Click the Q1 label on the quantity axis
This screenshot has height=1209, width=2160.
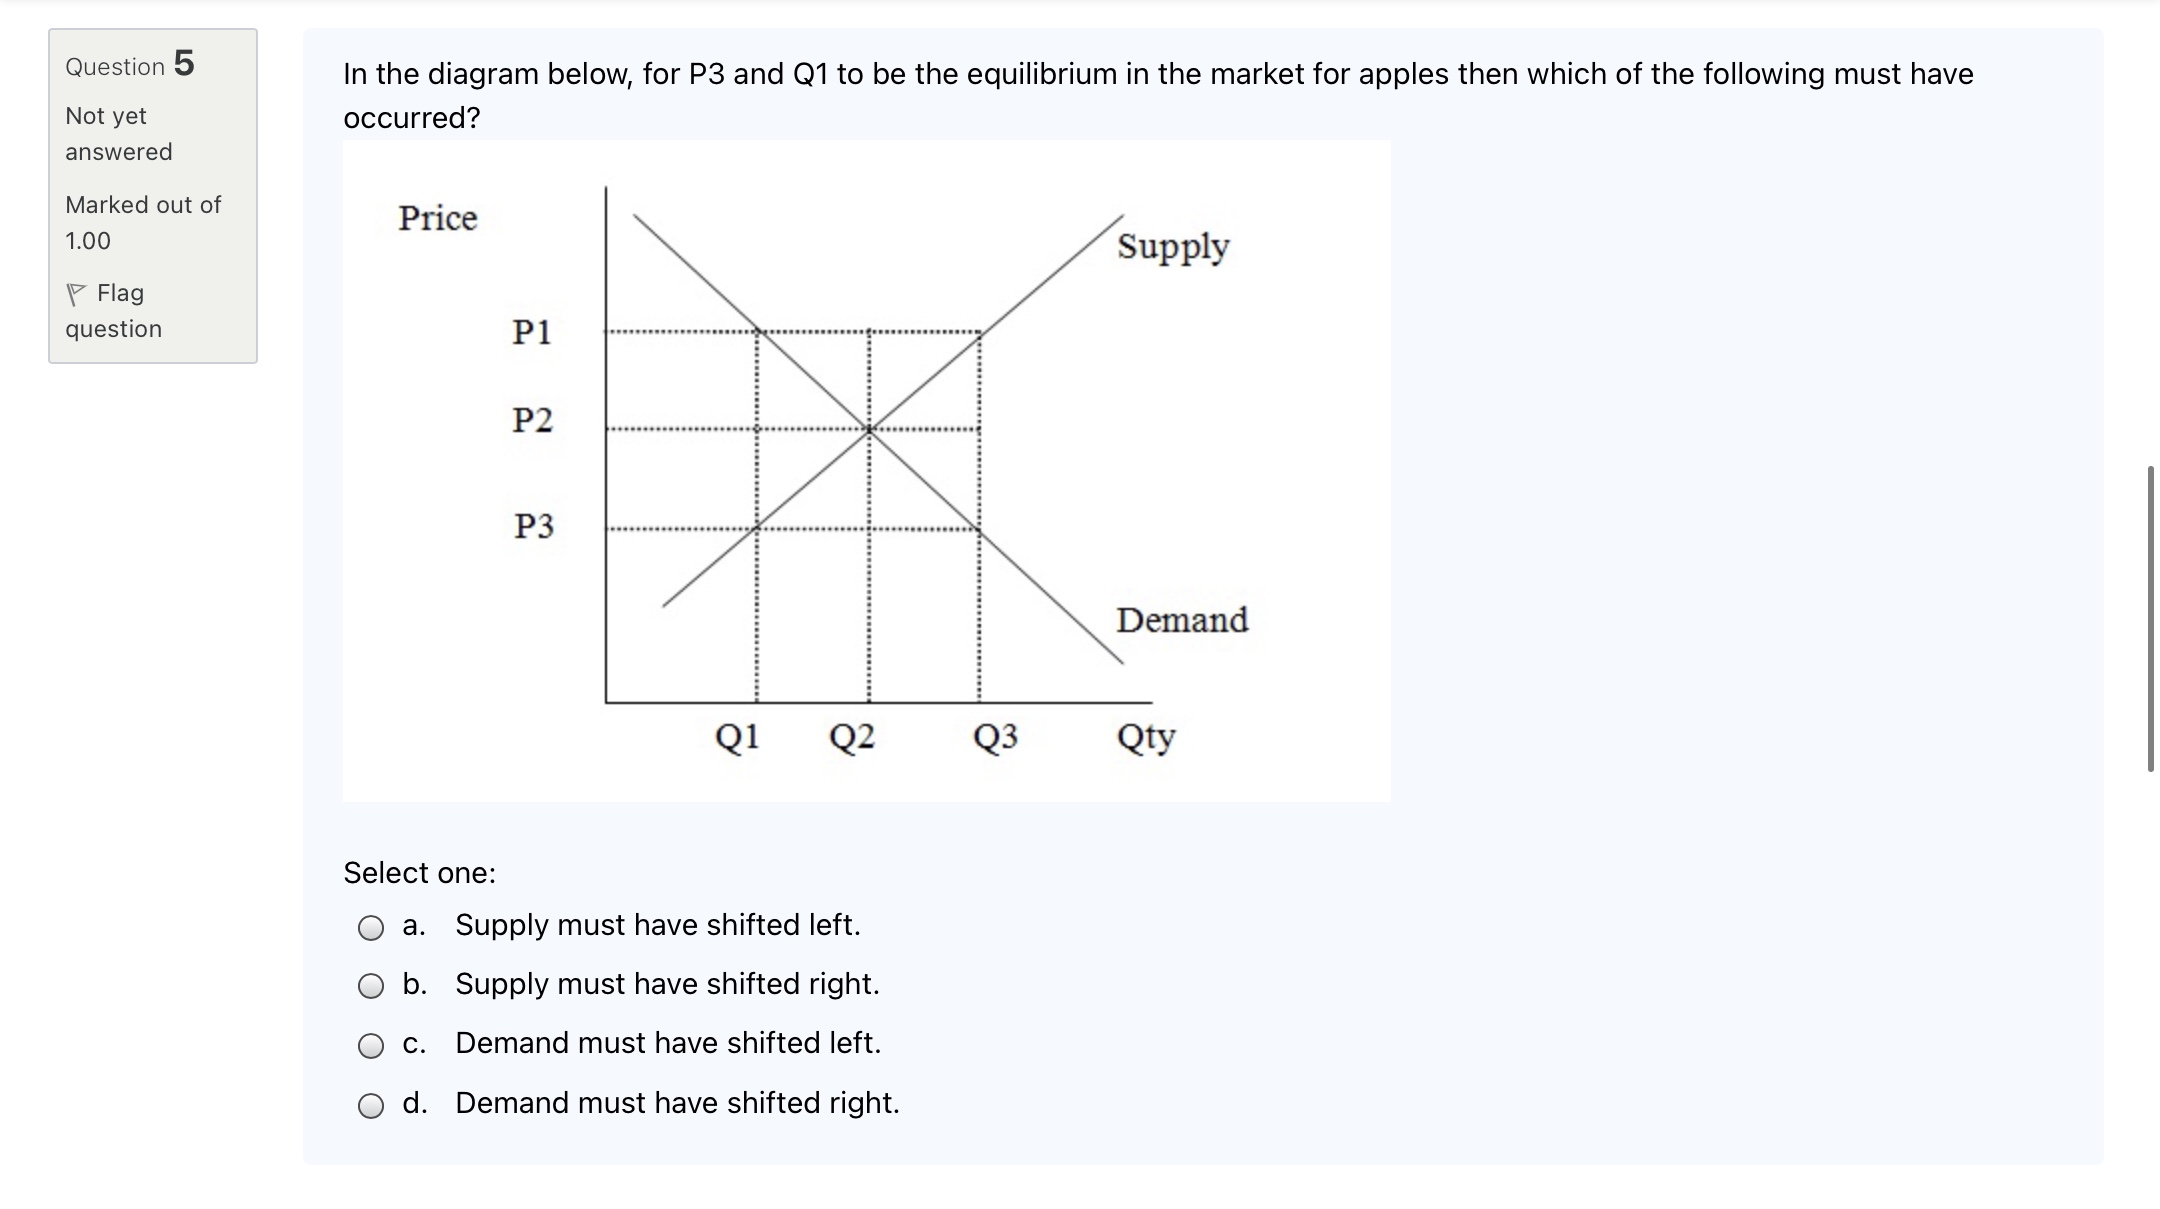click(738, 737)
